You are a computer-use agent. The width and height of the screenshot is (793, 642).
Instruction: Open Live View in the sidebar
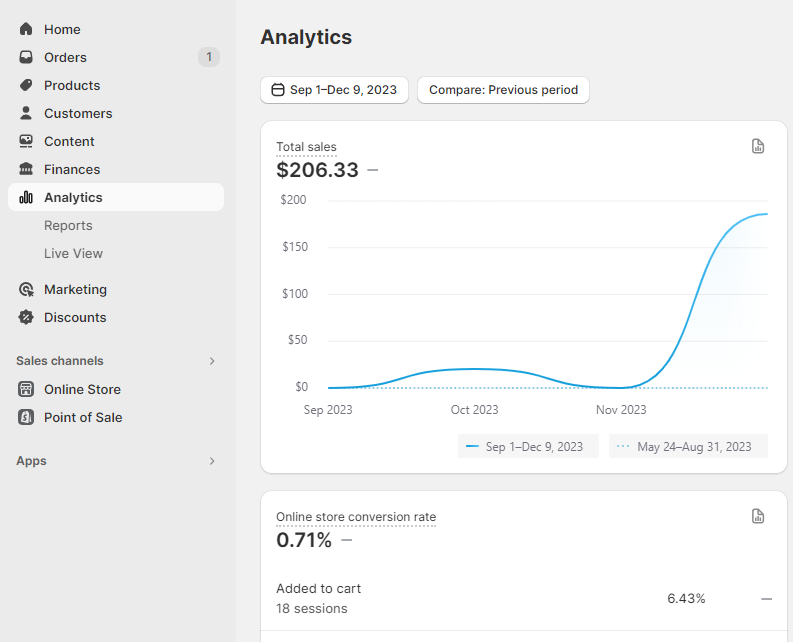coord(73,253)
